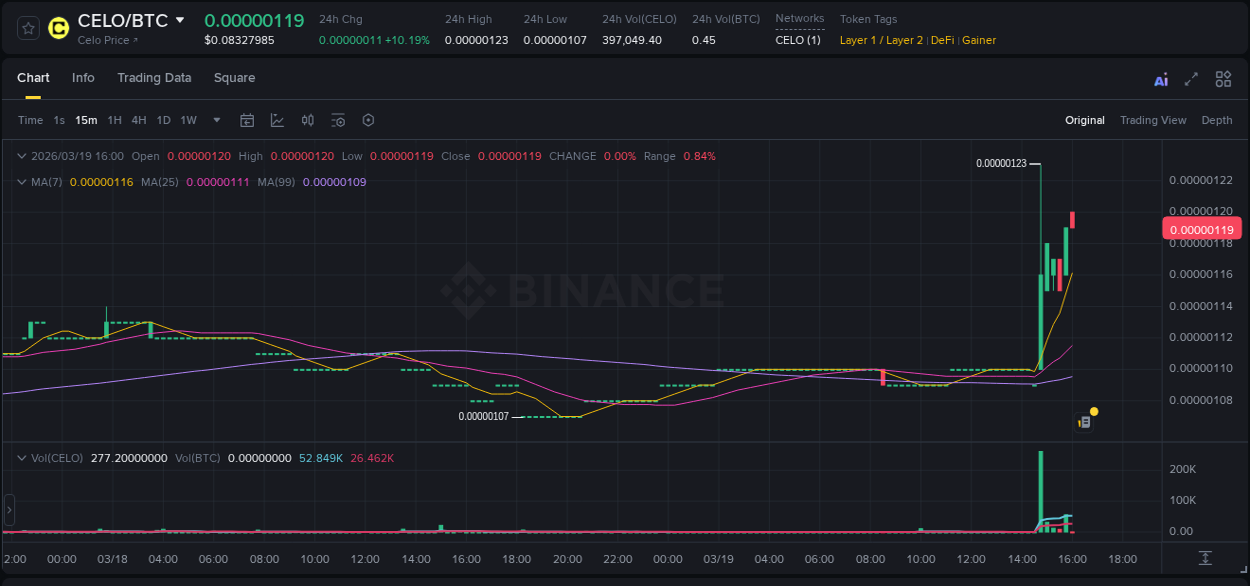Open the DeFi token tag link
The width and height of the screenshot is (1250, 586).
point(941,40)
